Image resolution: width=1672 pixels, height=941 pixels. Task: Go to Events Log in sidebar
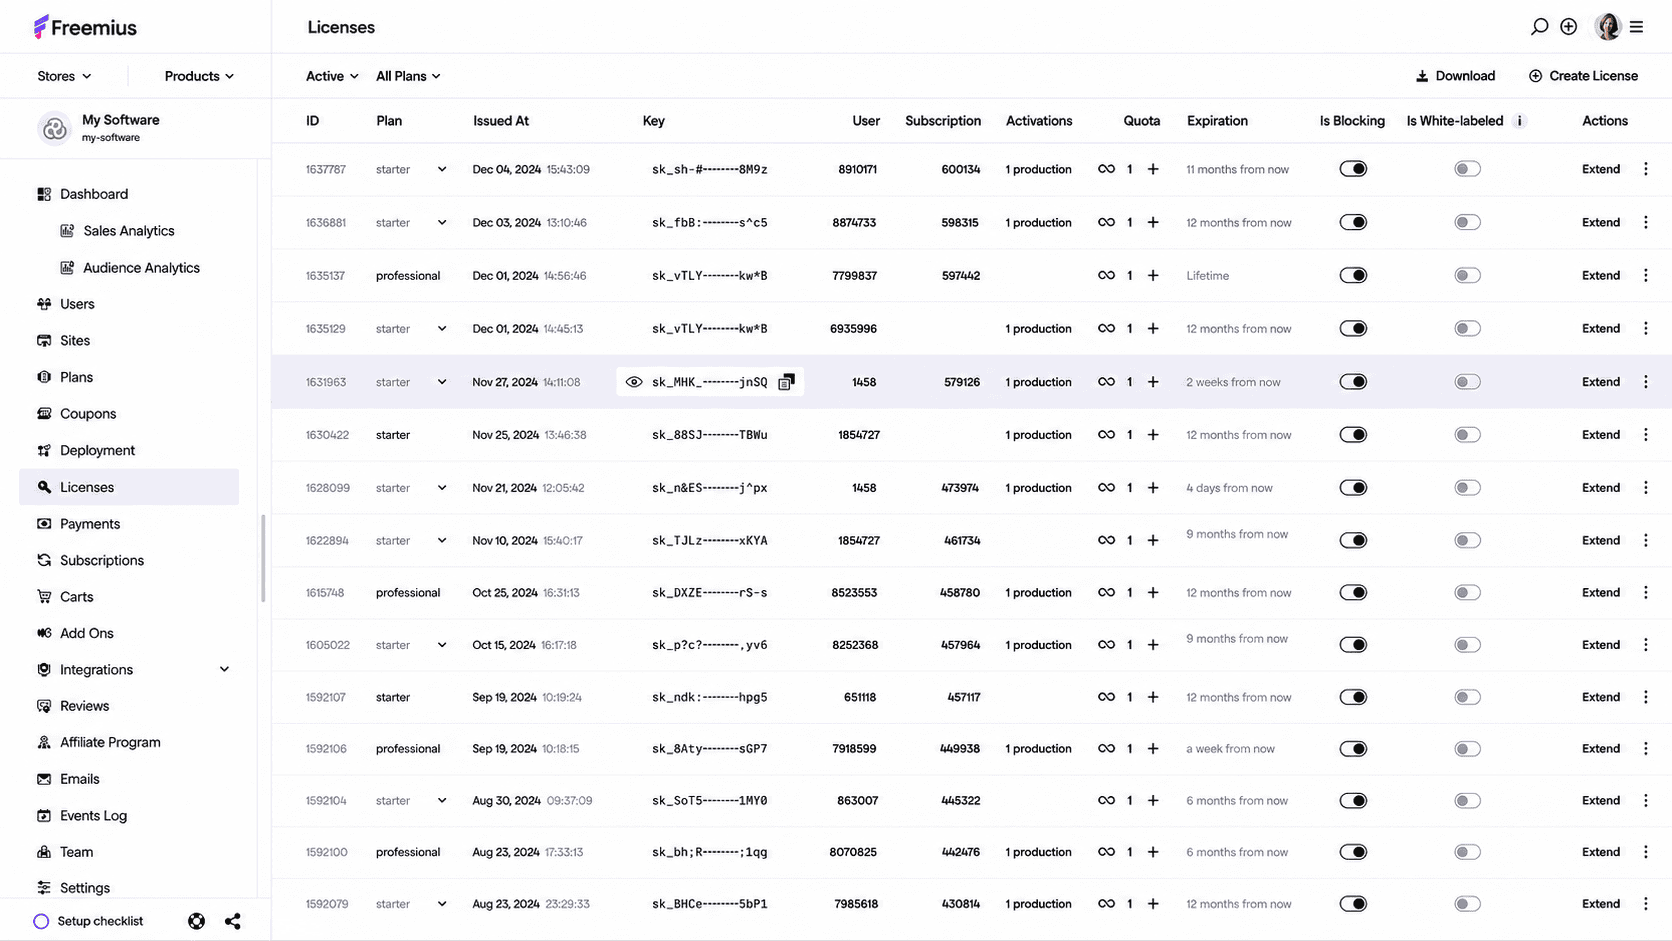click(x=93, y=816)
